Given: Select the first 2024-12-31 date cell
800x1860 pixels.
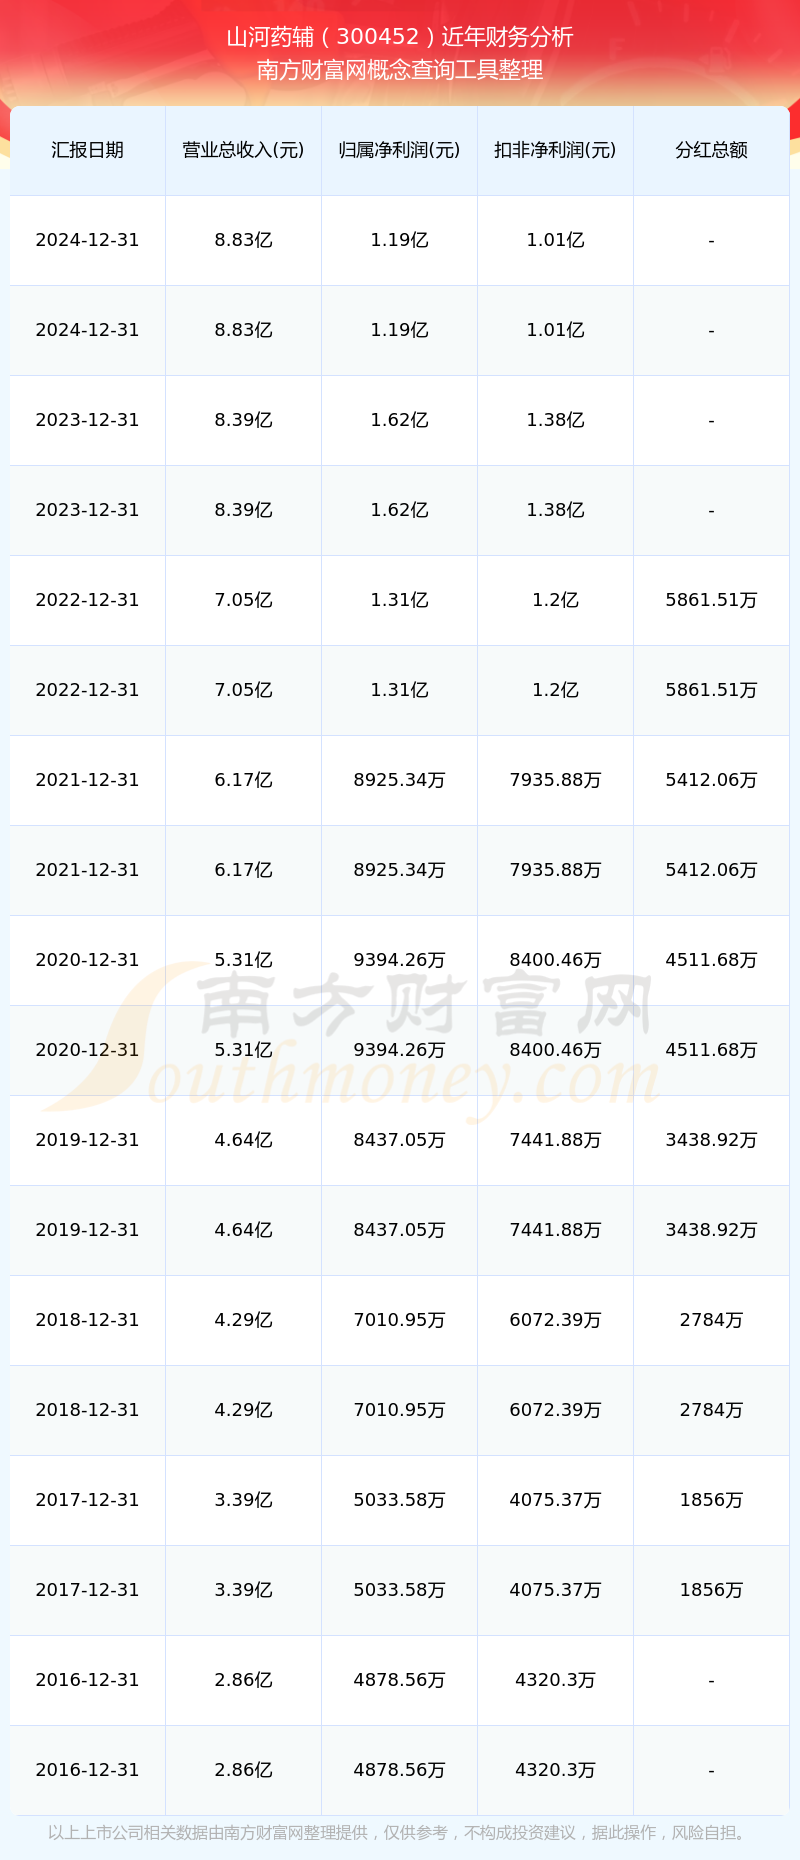Looking at the screenshot, I should pos(88,240).
